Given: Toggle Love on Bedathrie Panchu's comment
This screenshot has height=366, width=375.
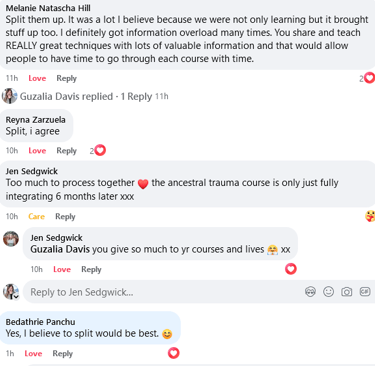Looking at the screenshot, I should pos(33,353).
